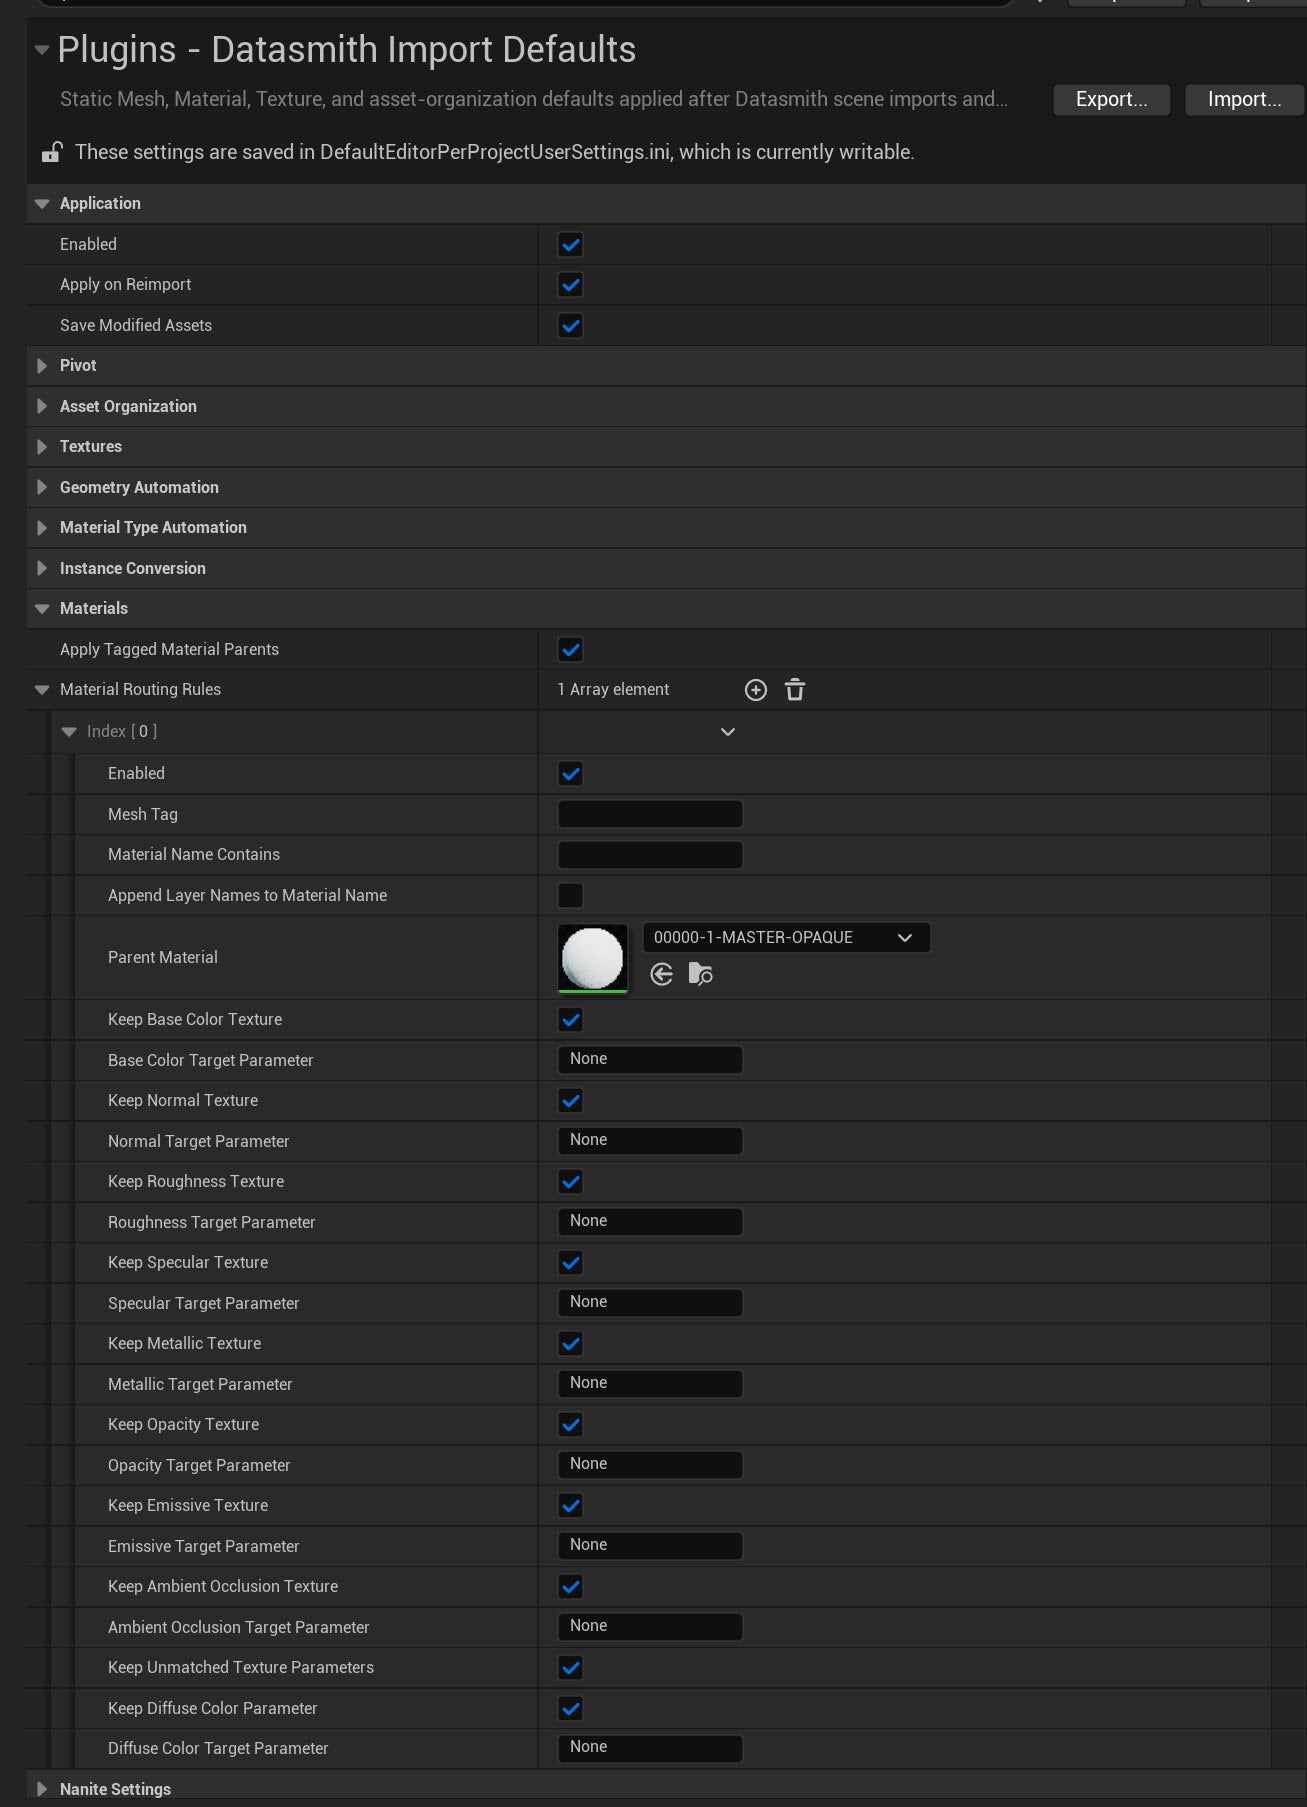Focus the Material Name Contains field

coord(650,855)
